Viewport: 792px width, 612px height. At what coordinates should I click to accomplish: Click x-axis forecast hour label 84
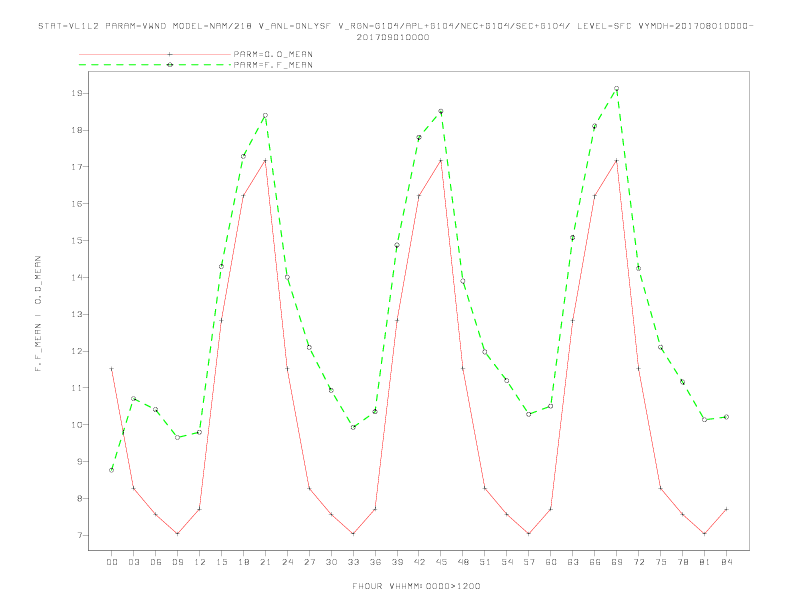pos(726,562)
